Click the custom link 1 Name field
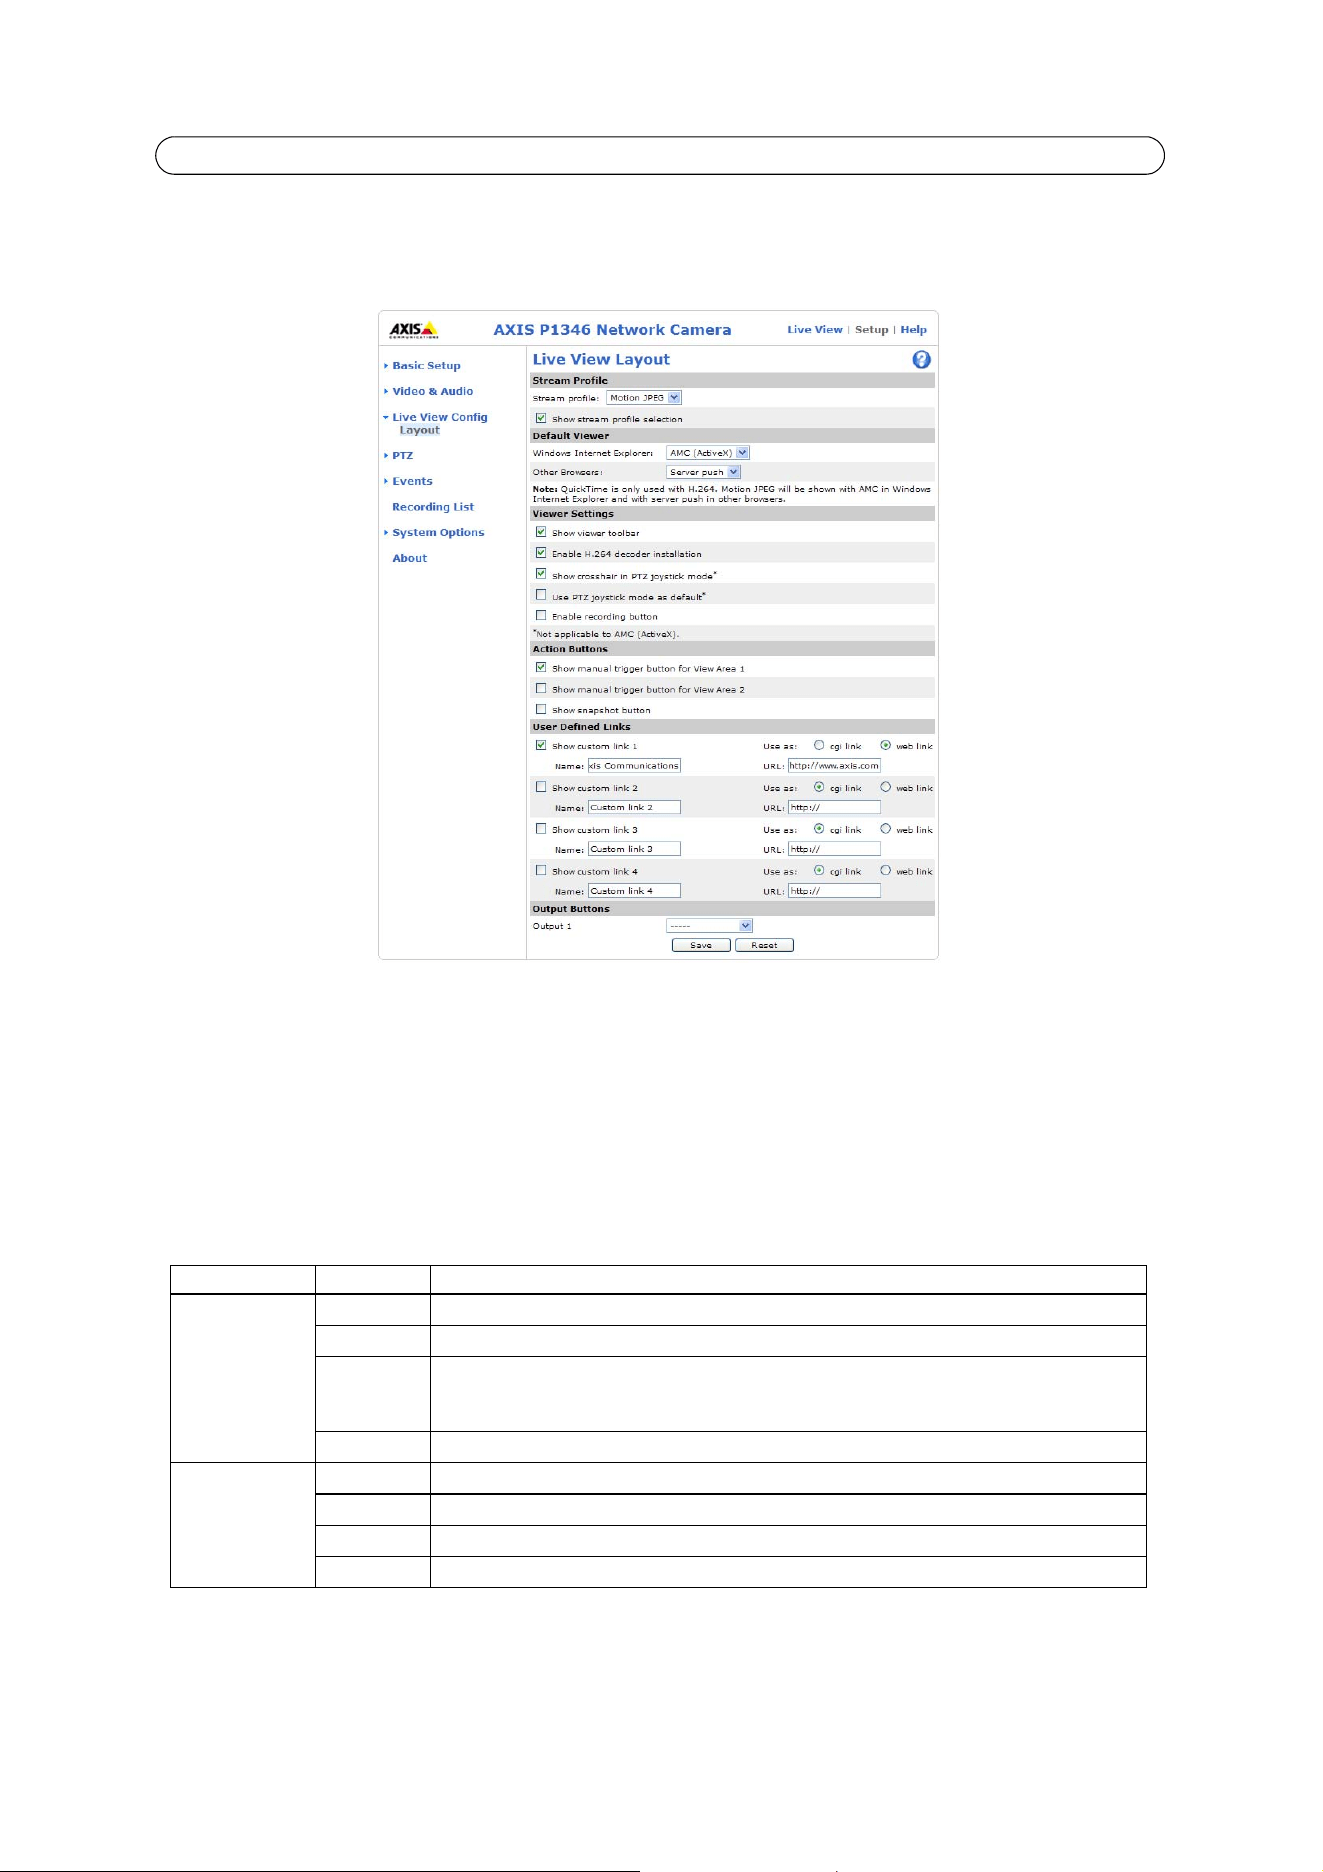 coord(634,766)
